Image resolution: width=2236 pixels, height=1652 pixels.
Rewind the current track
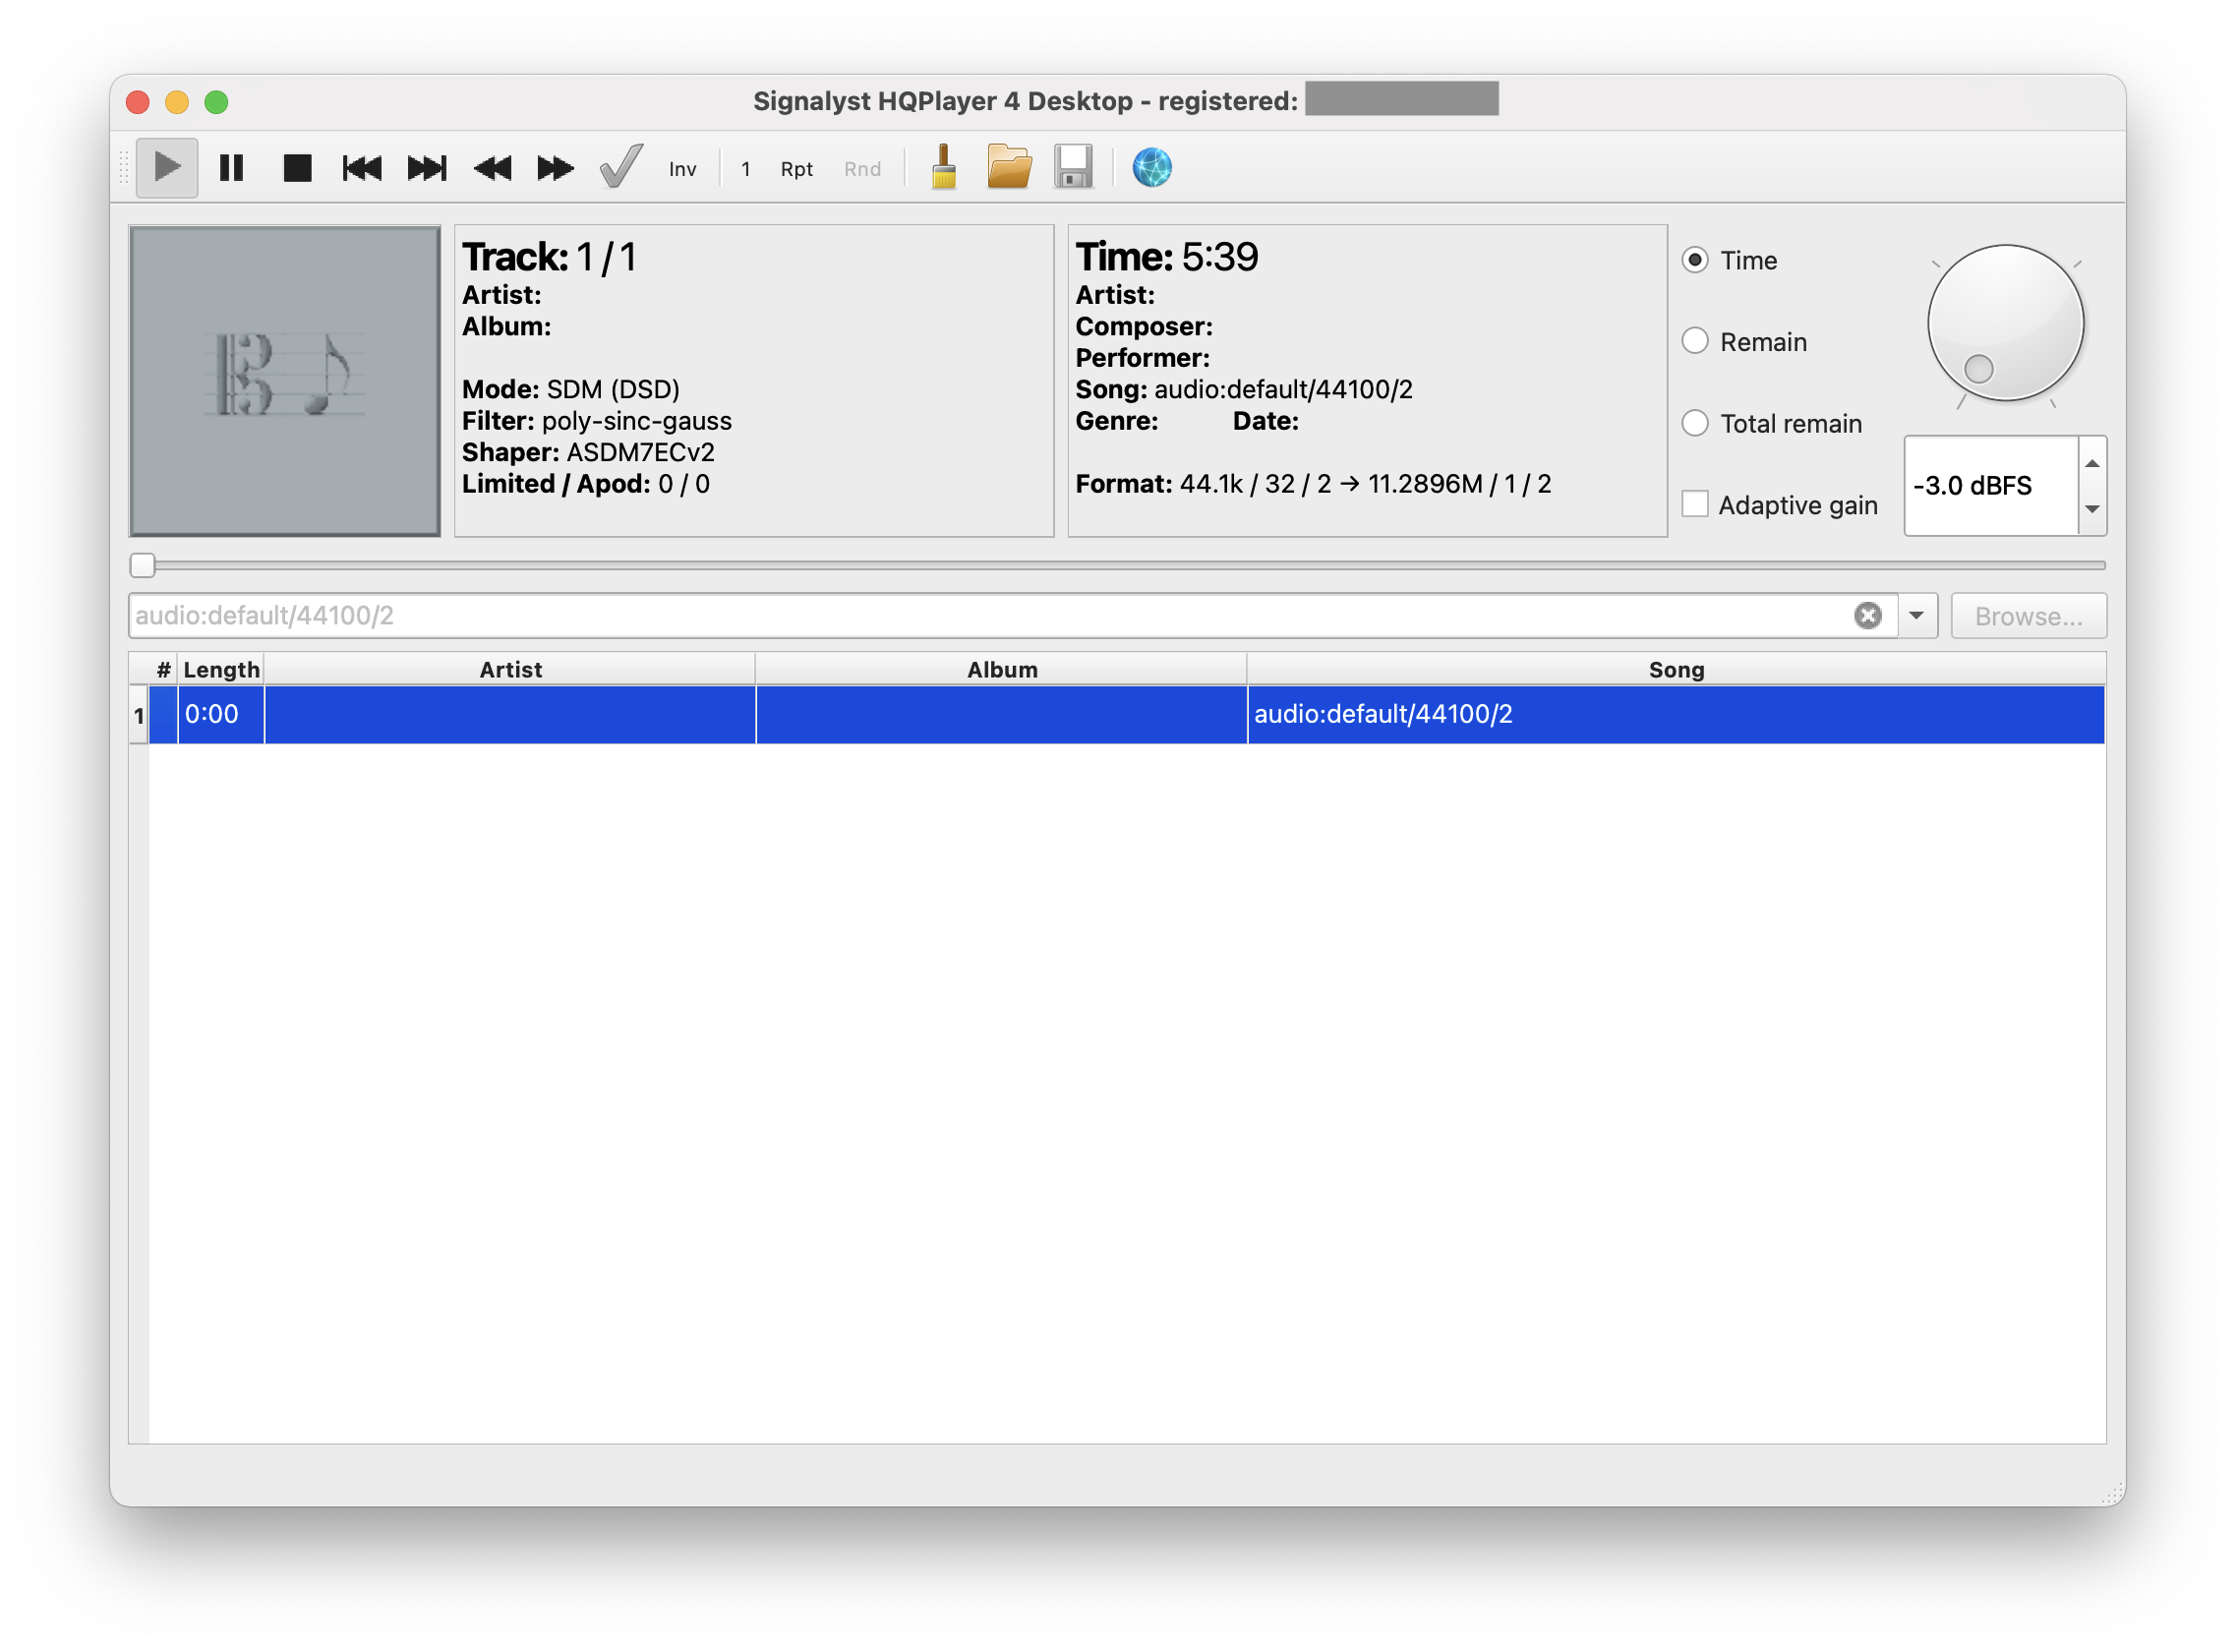coord(492,167)
